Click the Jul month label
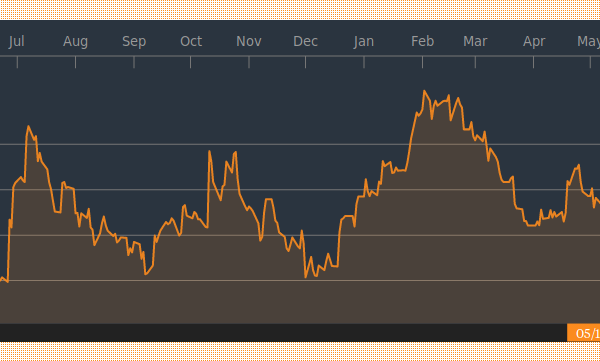This screenshot has height=361, width=600. click(16, 41)
